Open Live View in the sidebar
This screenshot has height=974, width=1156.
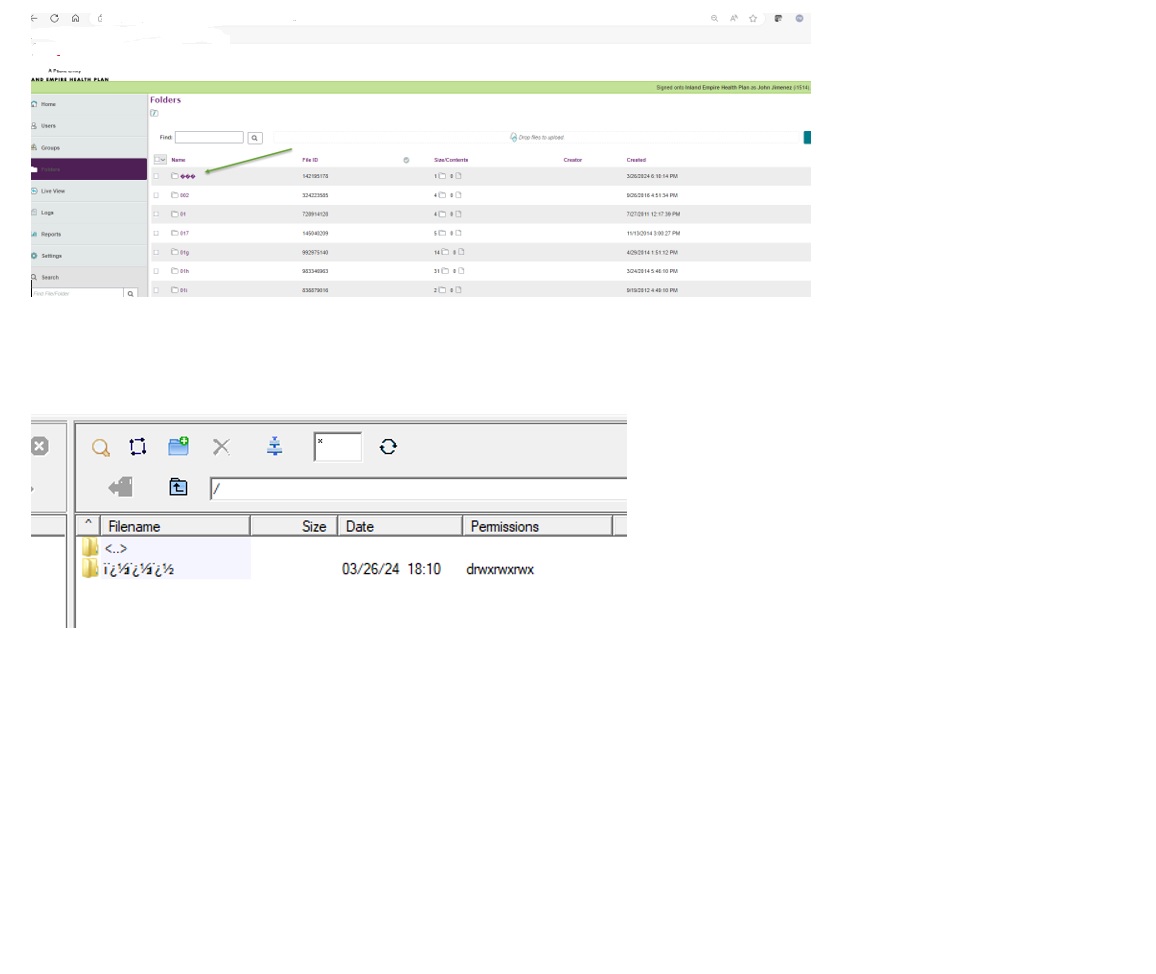click(x=88, y=191)
